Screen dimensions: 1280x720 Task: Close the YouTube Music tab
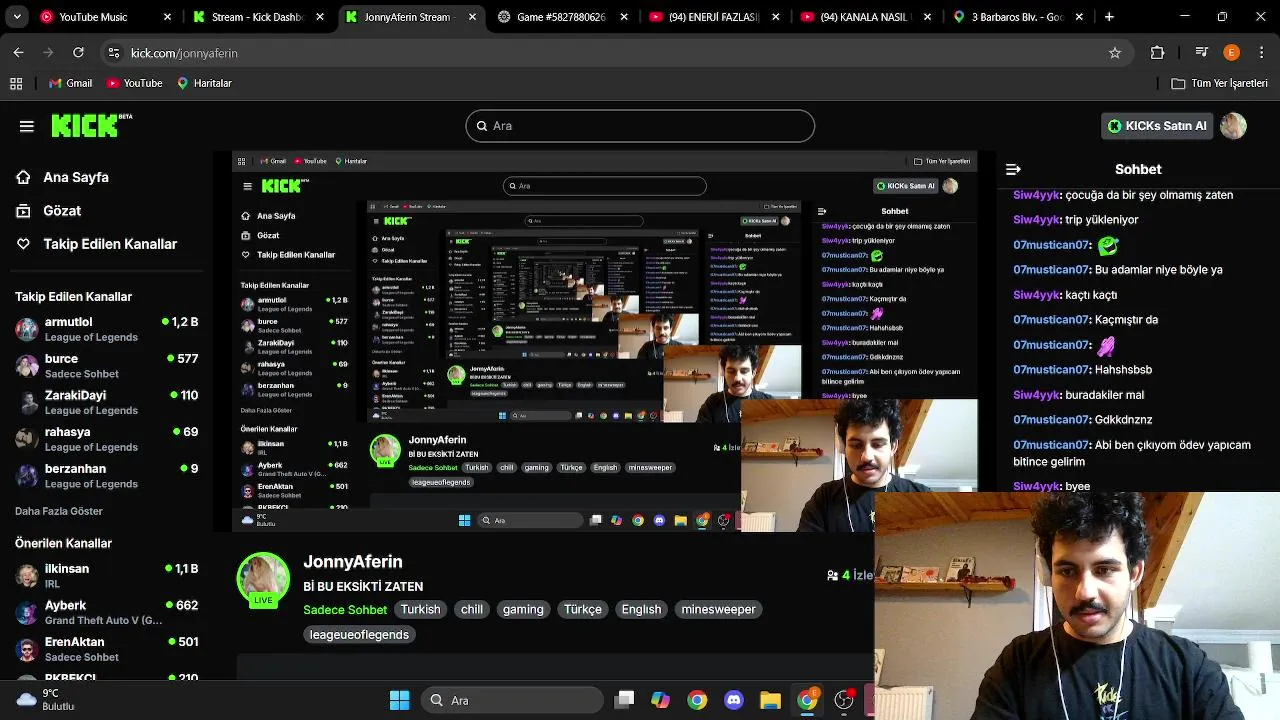pos(167,17)
